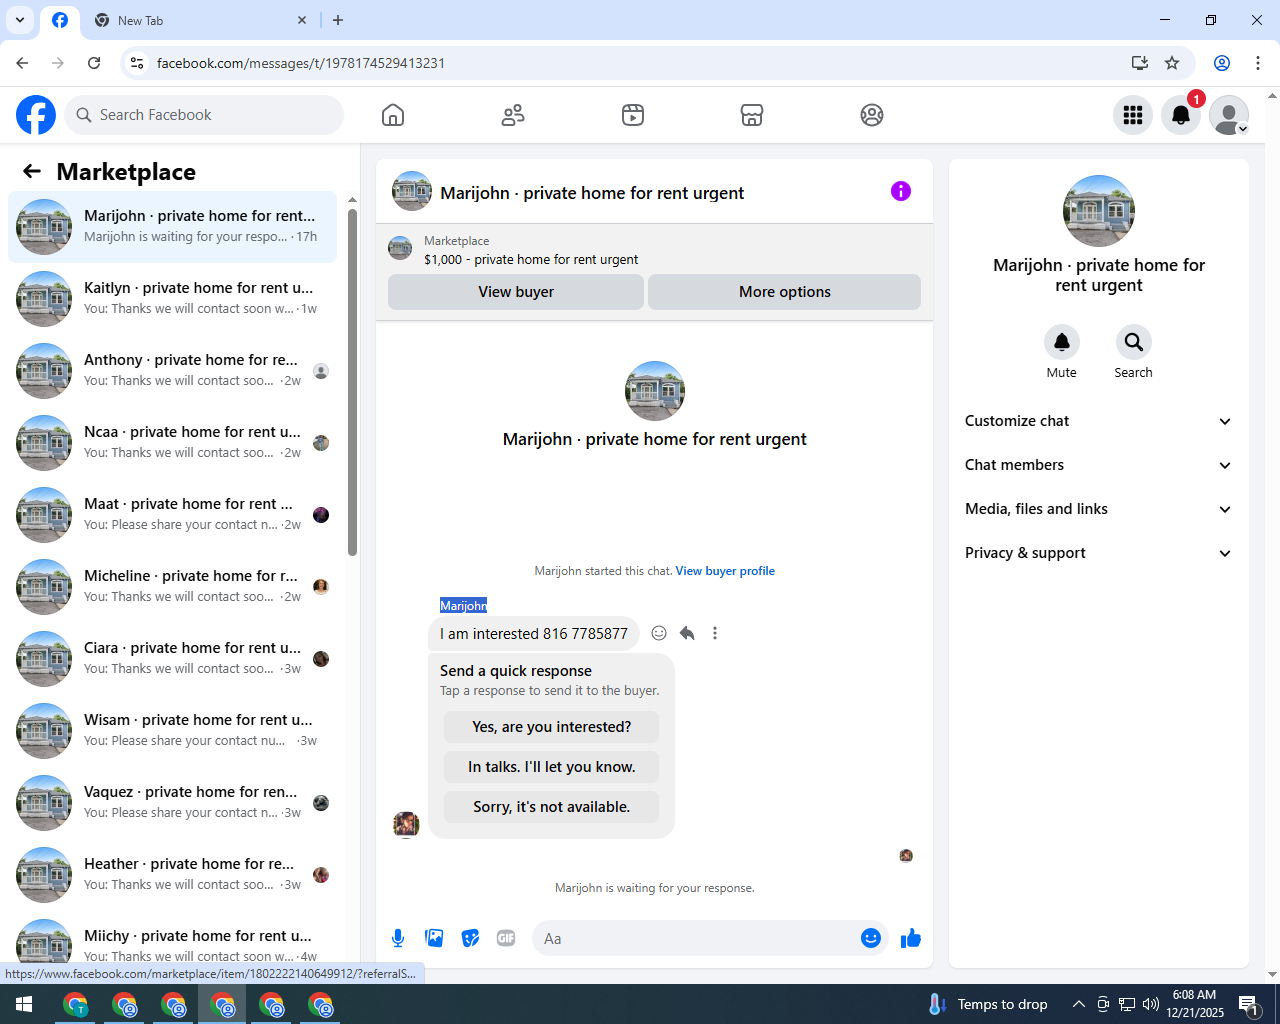Click large house avatar in right panel
The width and height of the screenshot is (1280, 1024).
pyautogui.click(x=1099, y=211)
